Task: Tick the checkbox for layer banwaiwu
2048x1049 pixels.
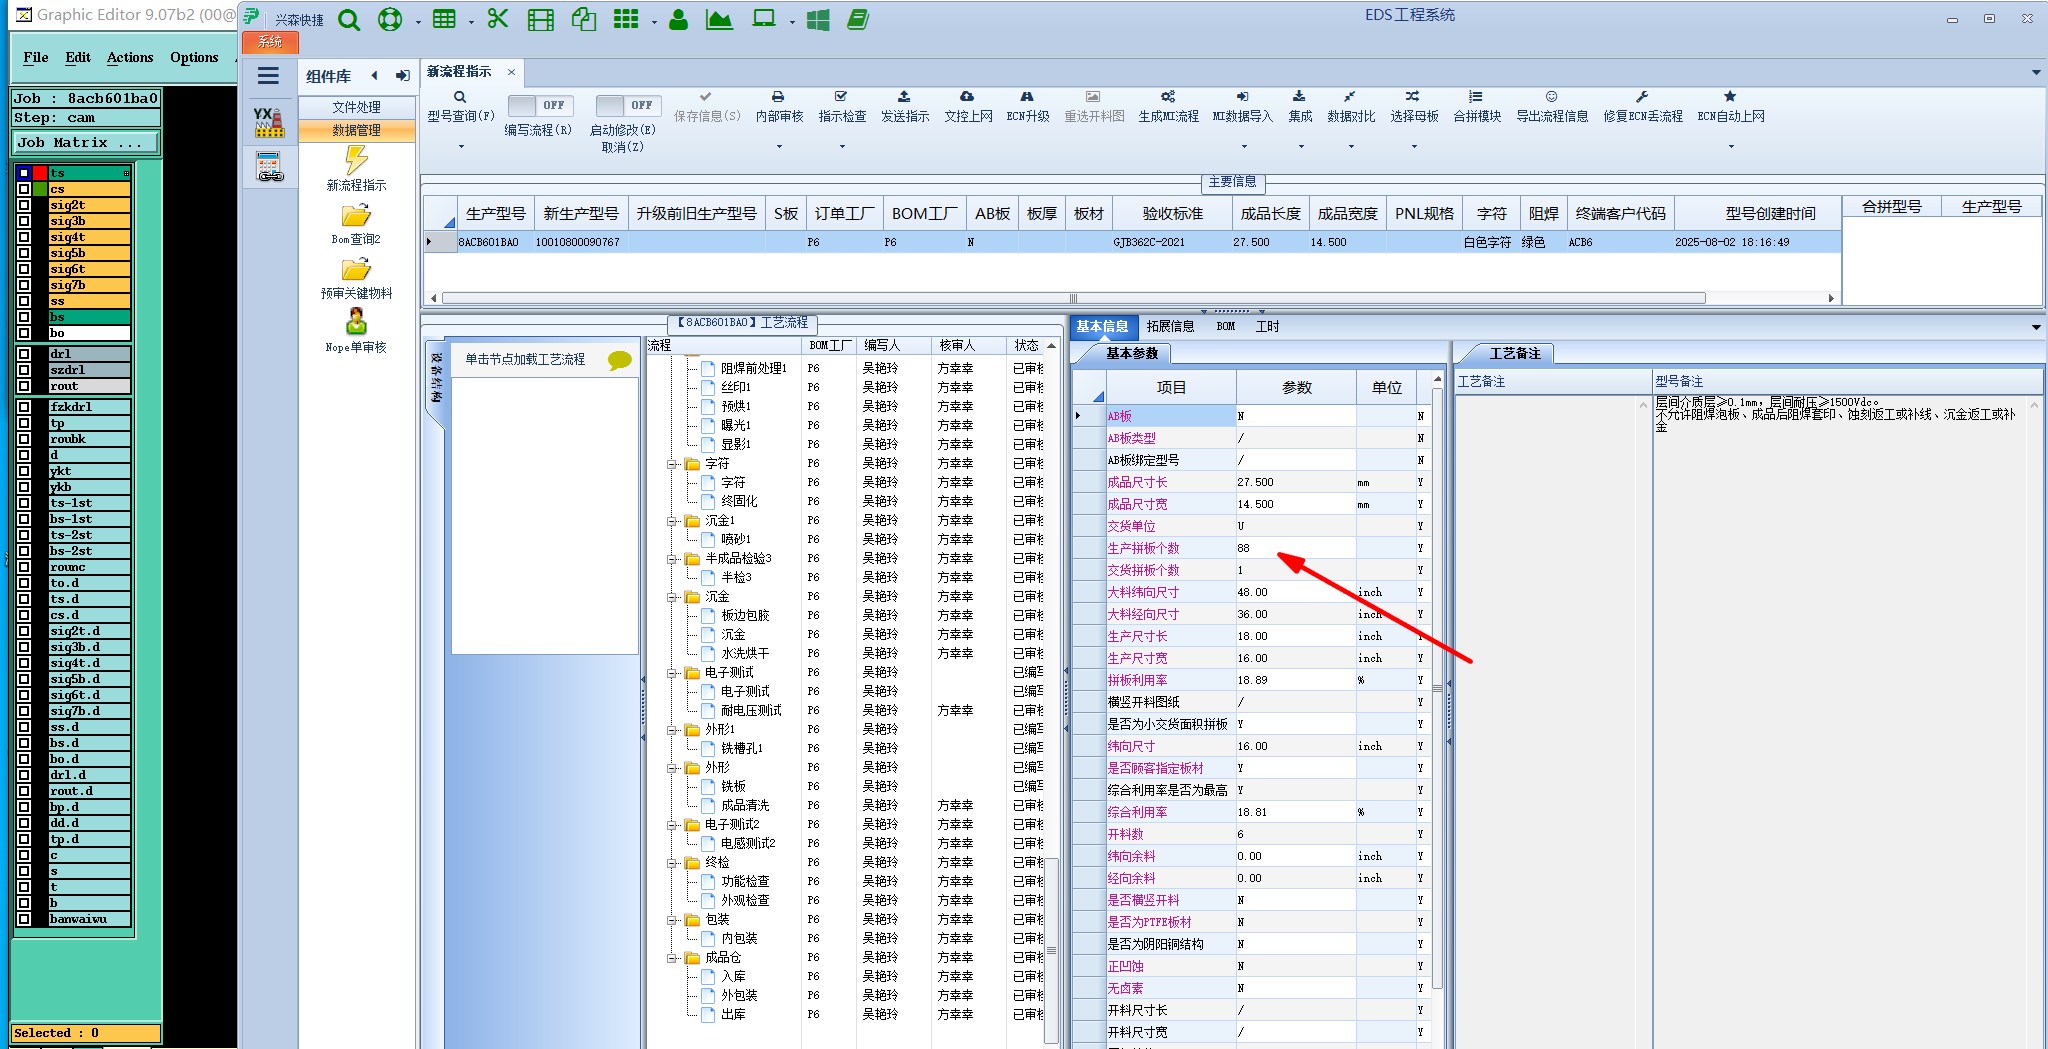Action: click(x=24, y=919)
